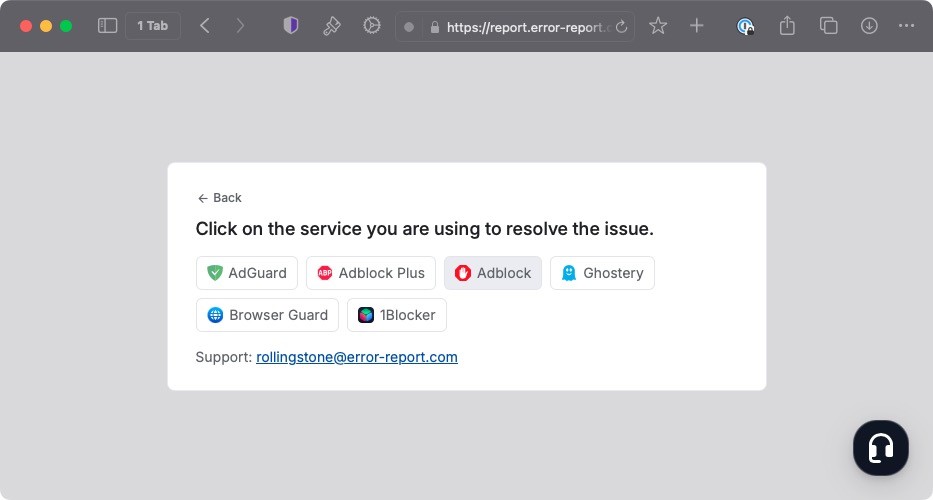The image size is (933, 500).
Task: Open the purple shield privacy icon
Action: tap(290, 26)
